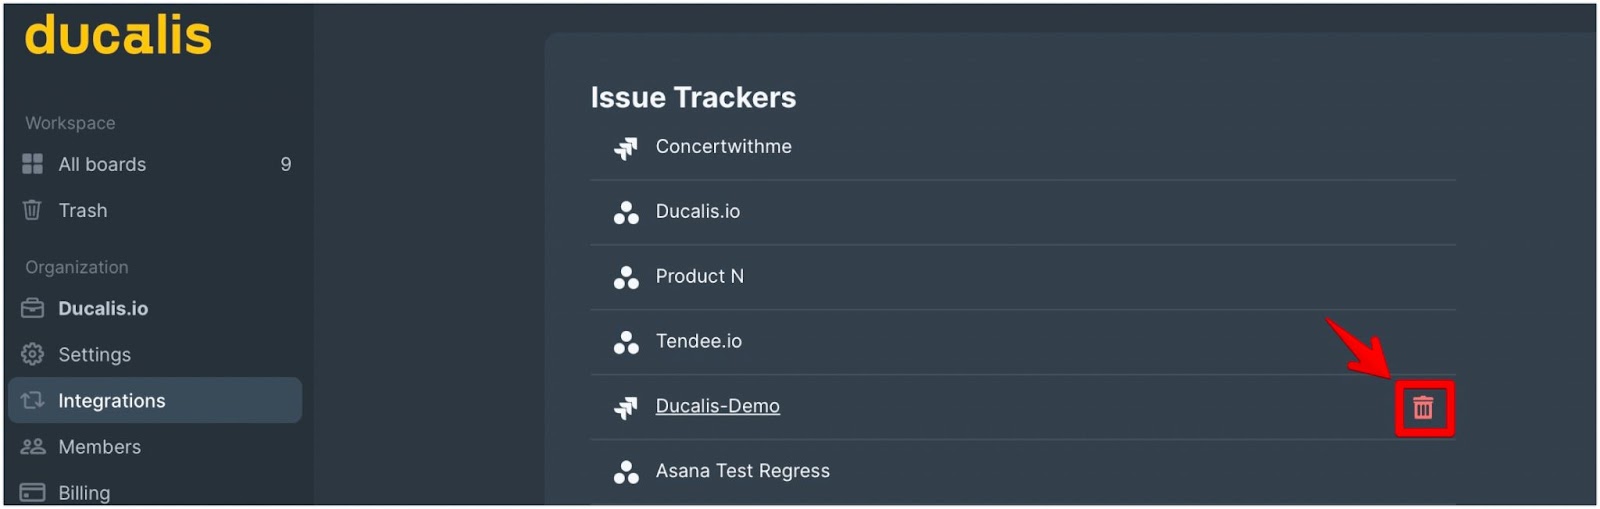1600x509 pixels.
Task: Click the grid icon for All boards
Action: [x=33, y=164]
